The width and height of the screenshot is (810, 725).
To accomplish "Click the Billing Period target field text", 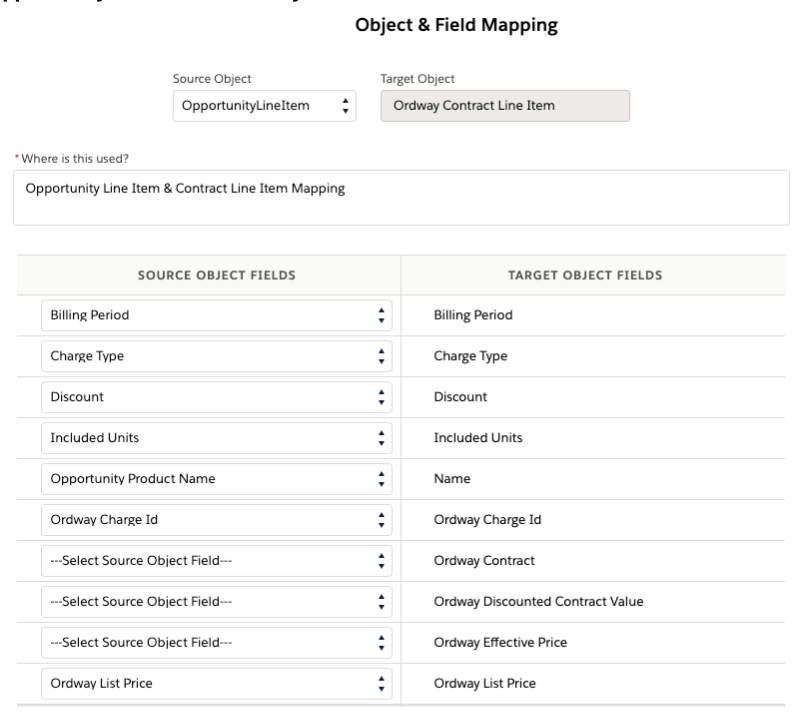I will pos(473,315).
